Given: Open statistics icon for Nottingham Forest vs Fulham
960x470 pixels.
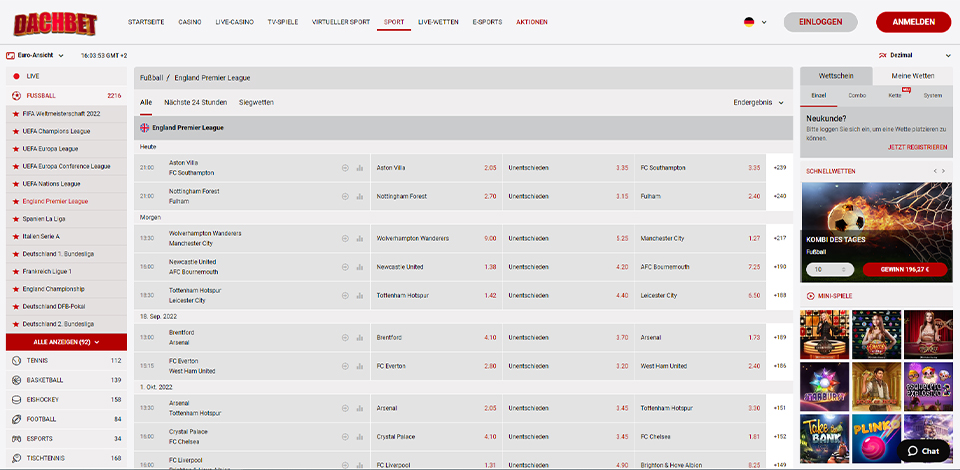Looking at the screenshot, I should click(x=359, y=196).
